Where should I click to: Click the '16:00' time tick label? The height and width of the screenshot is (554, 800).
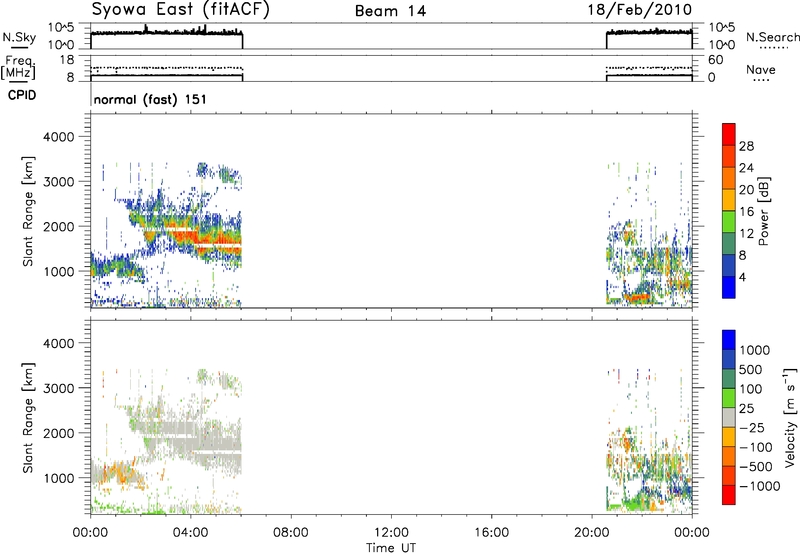[491, 533]
